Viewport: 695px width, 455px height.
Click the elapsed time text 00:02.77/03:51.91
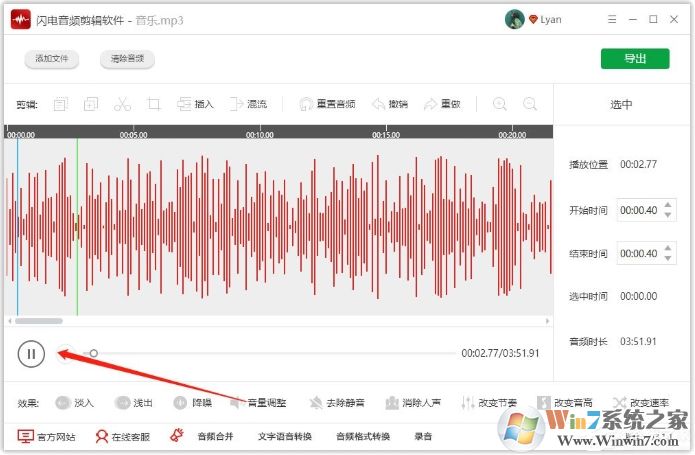pos(500,353)
